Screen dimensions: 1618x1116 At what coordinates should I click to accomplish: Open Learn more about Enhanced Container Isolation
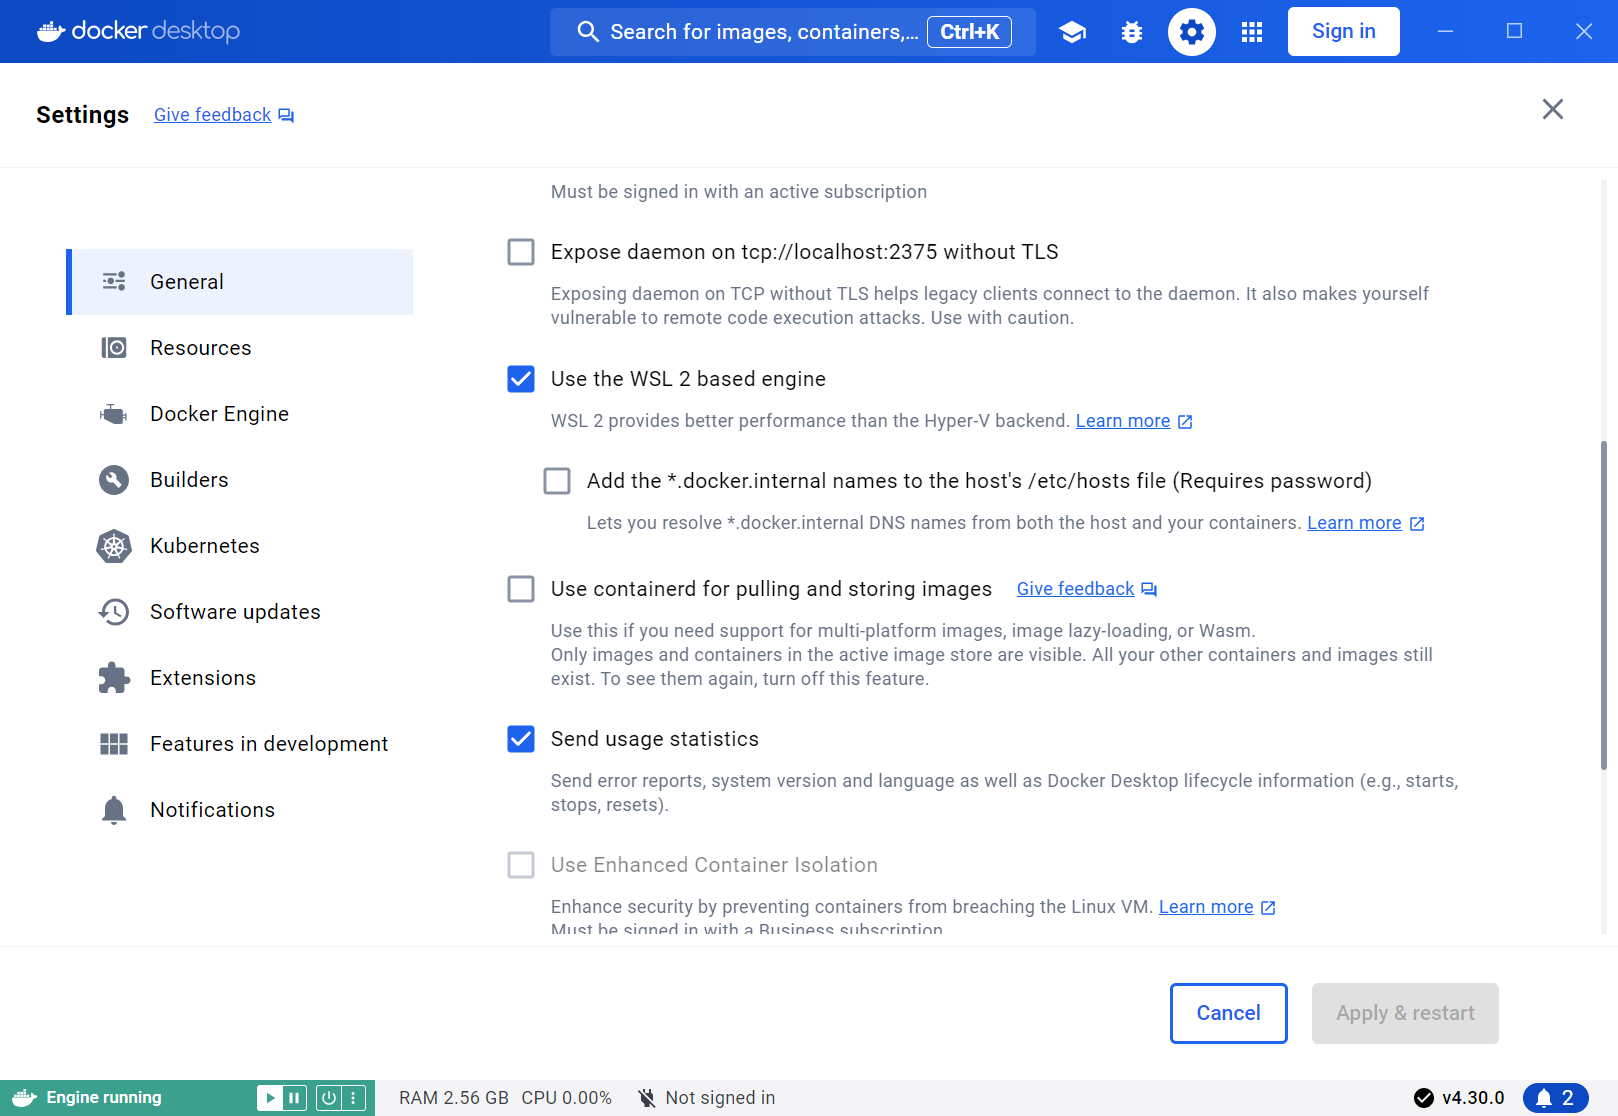[x=1206, y=907]
